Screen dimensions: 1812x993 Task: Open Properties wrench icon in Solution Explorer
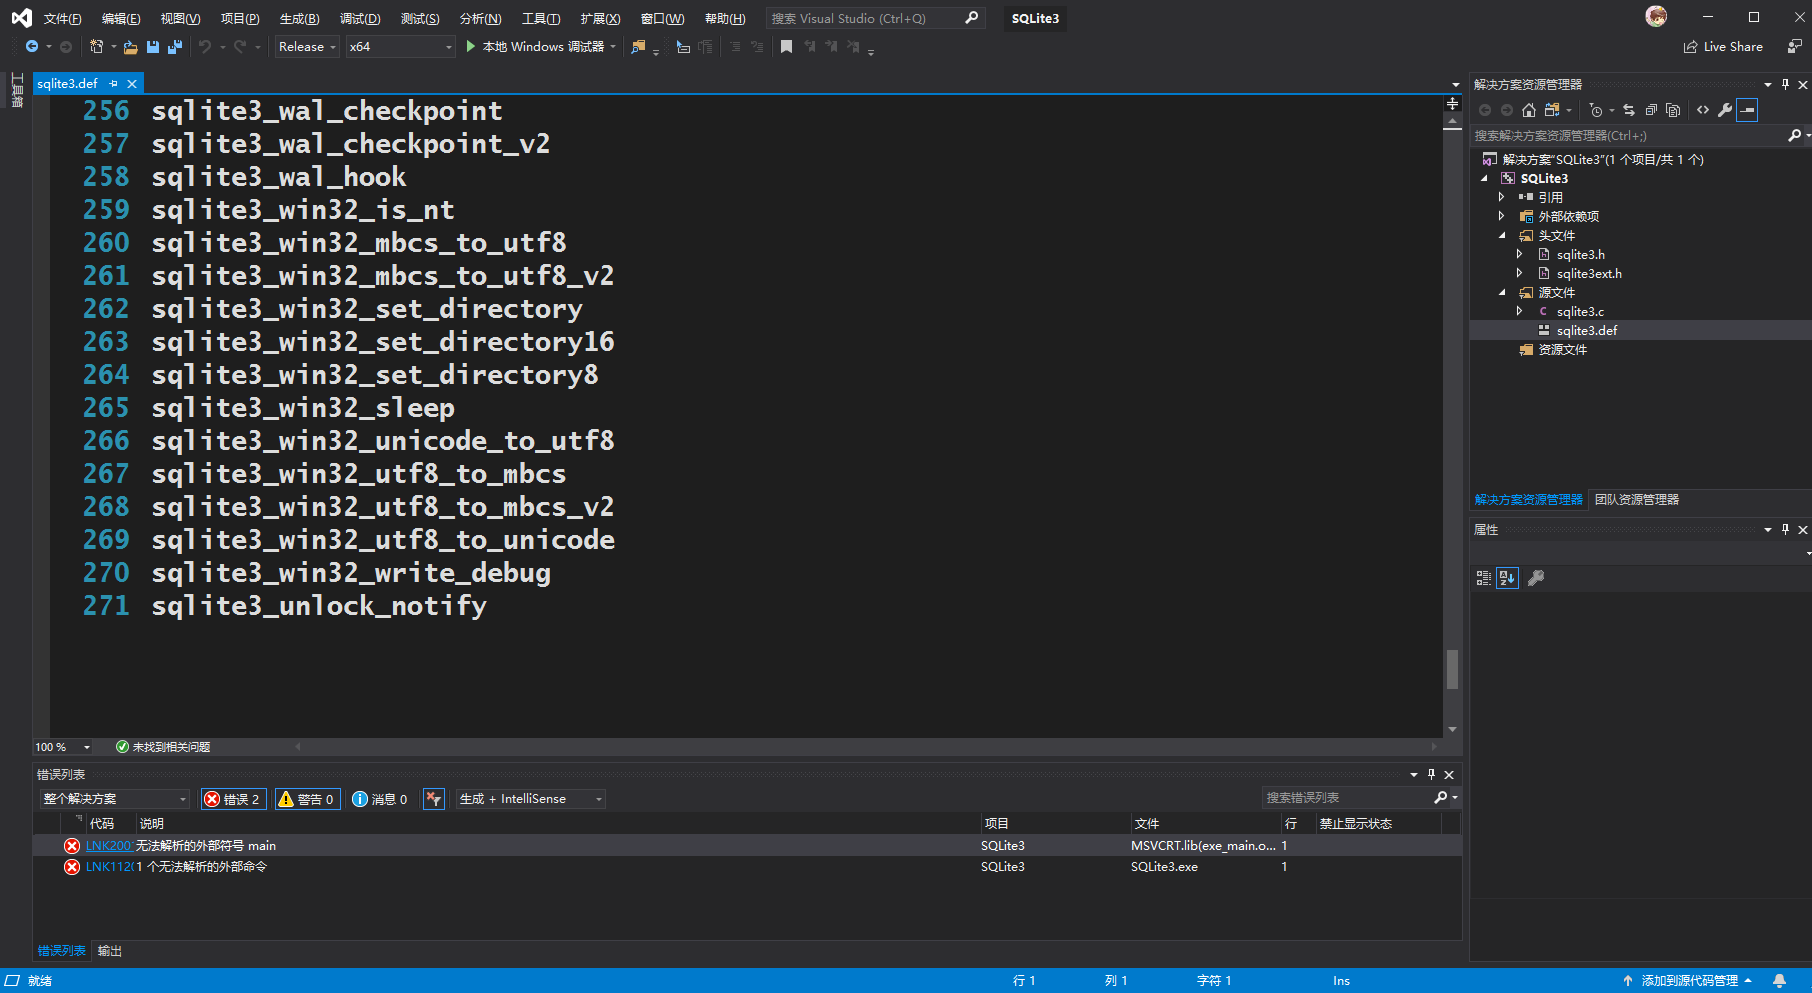[1725, 110]
